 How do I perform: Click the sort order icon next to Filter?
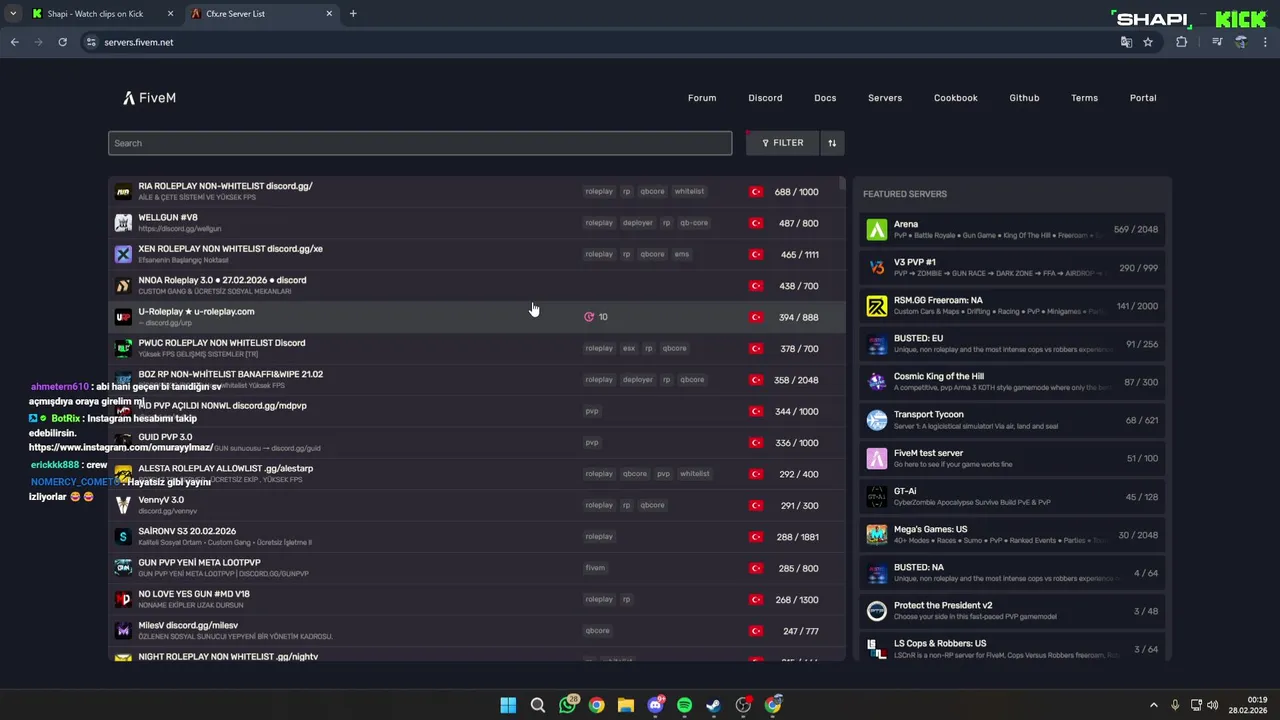coord(831,143)
